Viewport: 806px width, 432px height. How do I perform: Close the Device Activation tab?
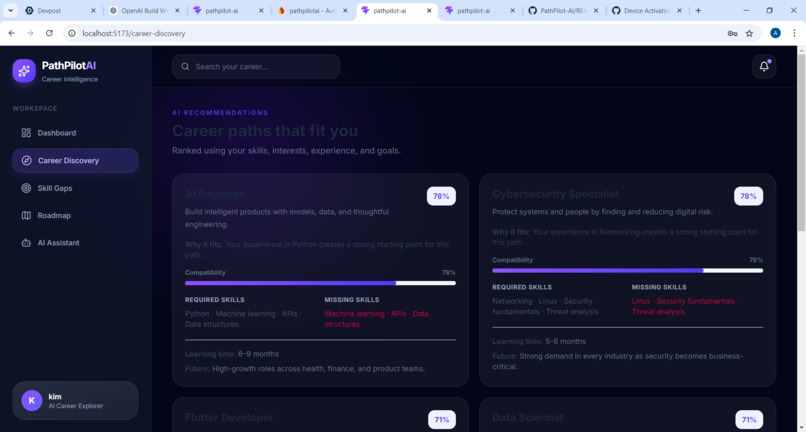(x=680, y=10)
